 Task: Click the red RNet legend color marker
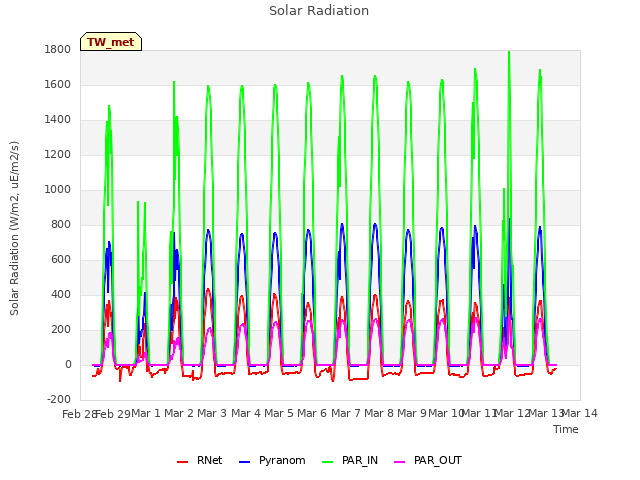(182, 462)
